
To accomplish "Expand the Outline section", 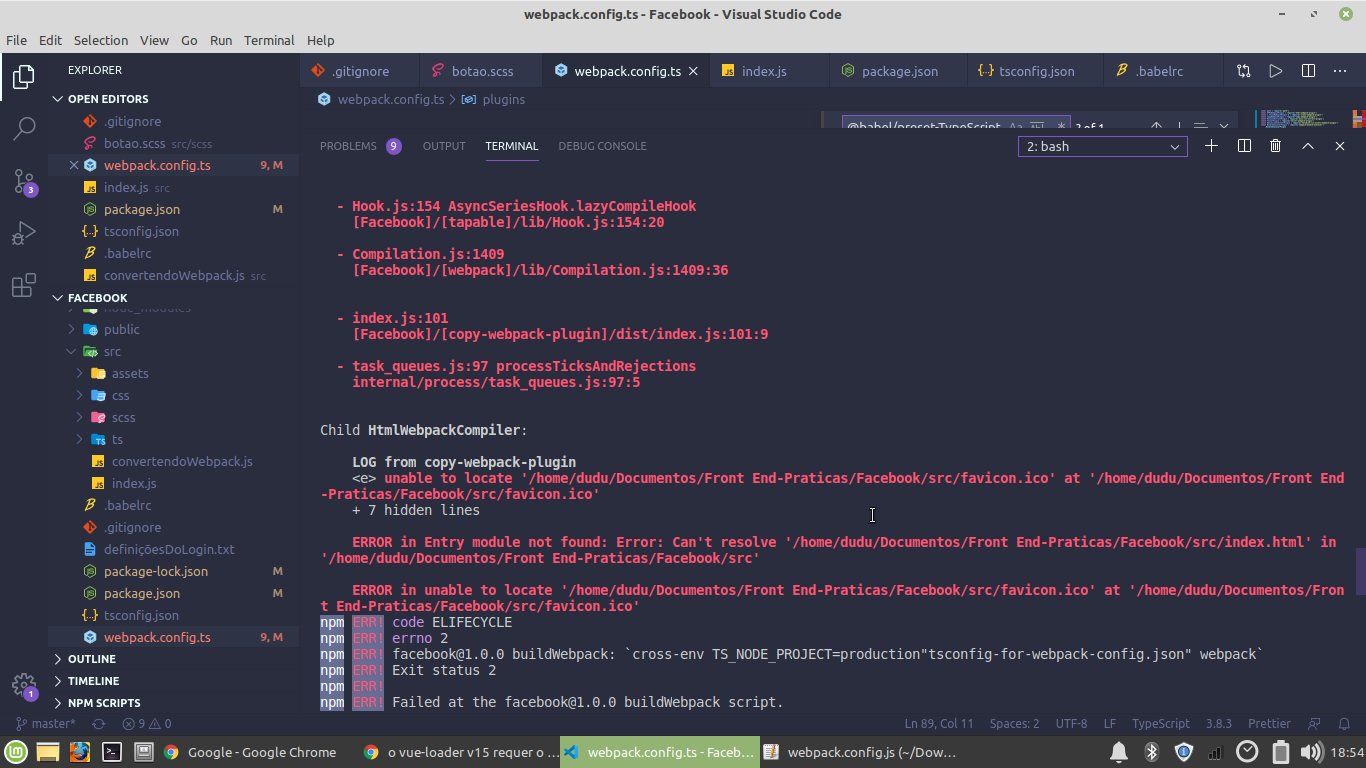I will point(173,659).
